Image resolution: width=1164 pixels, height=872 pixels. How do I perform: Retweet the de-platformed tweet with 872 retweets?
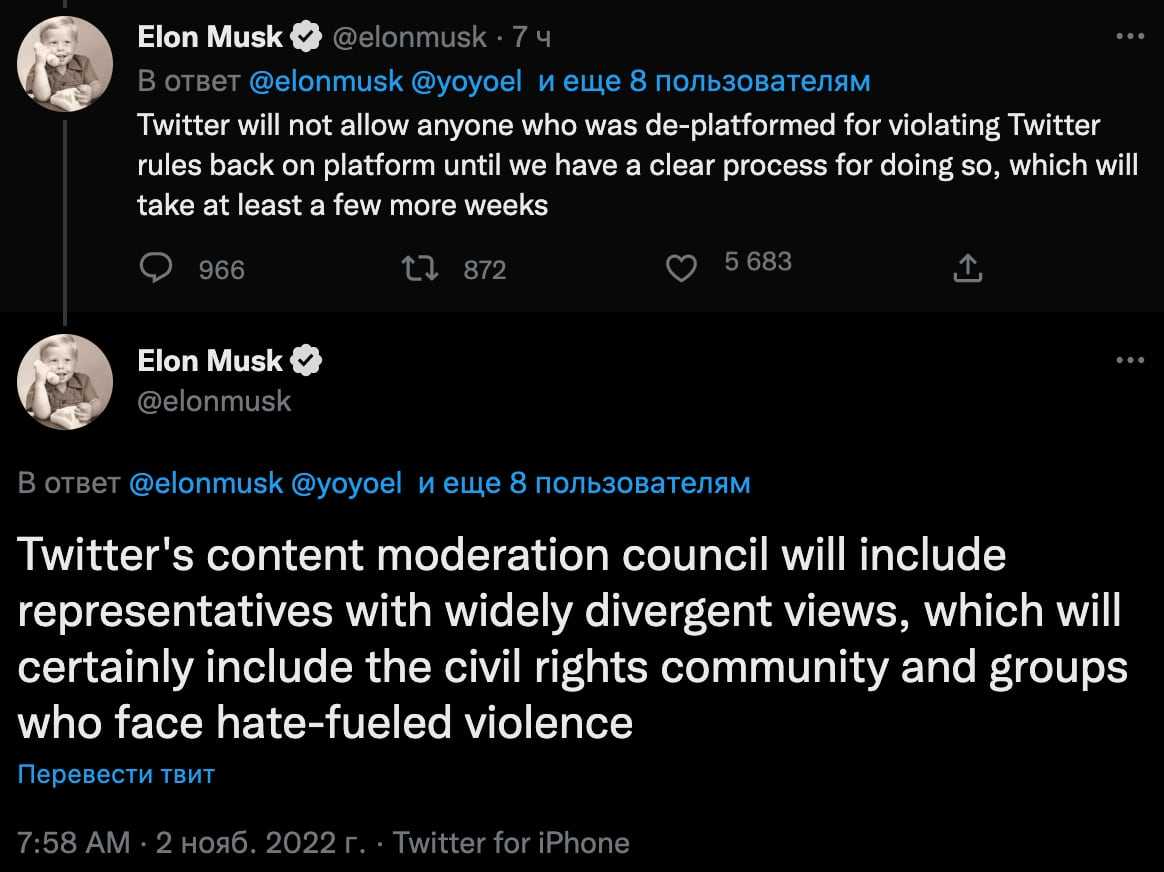(x=413, y=268)
